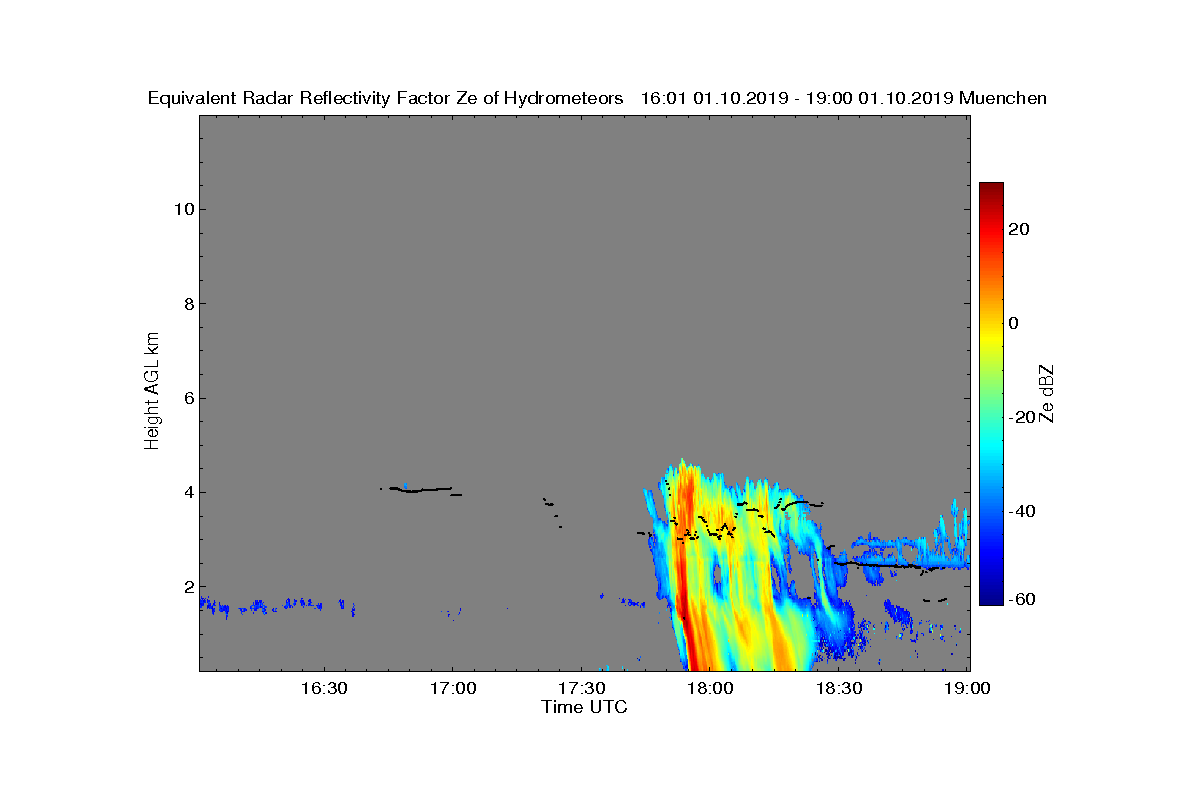Click the 'Time UTC' axis label

coord(585,707)
